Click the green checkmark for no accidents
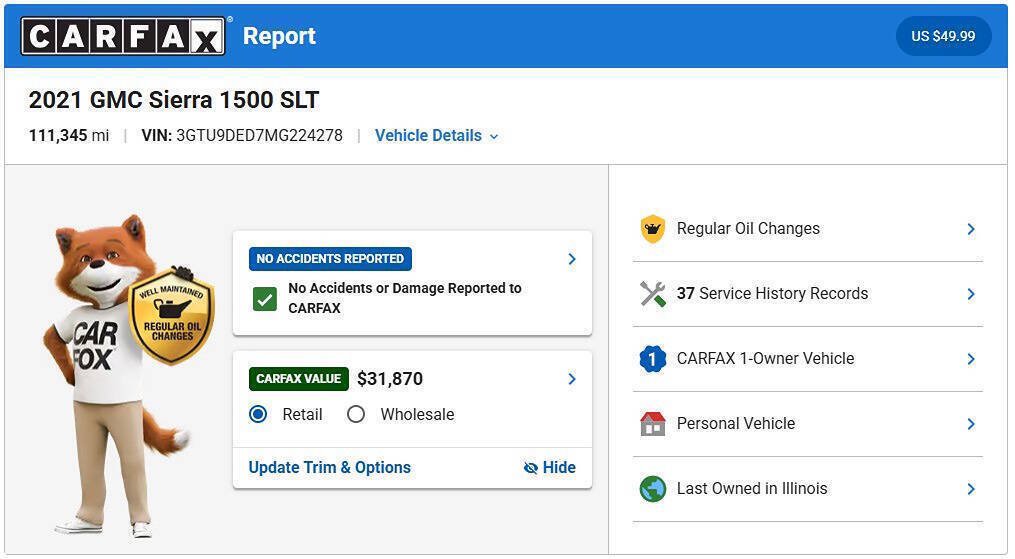This screenshot has width=1015, height=559. (265, 299)
